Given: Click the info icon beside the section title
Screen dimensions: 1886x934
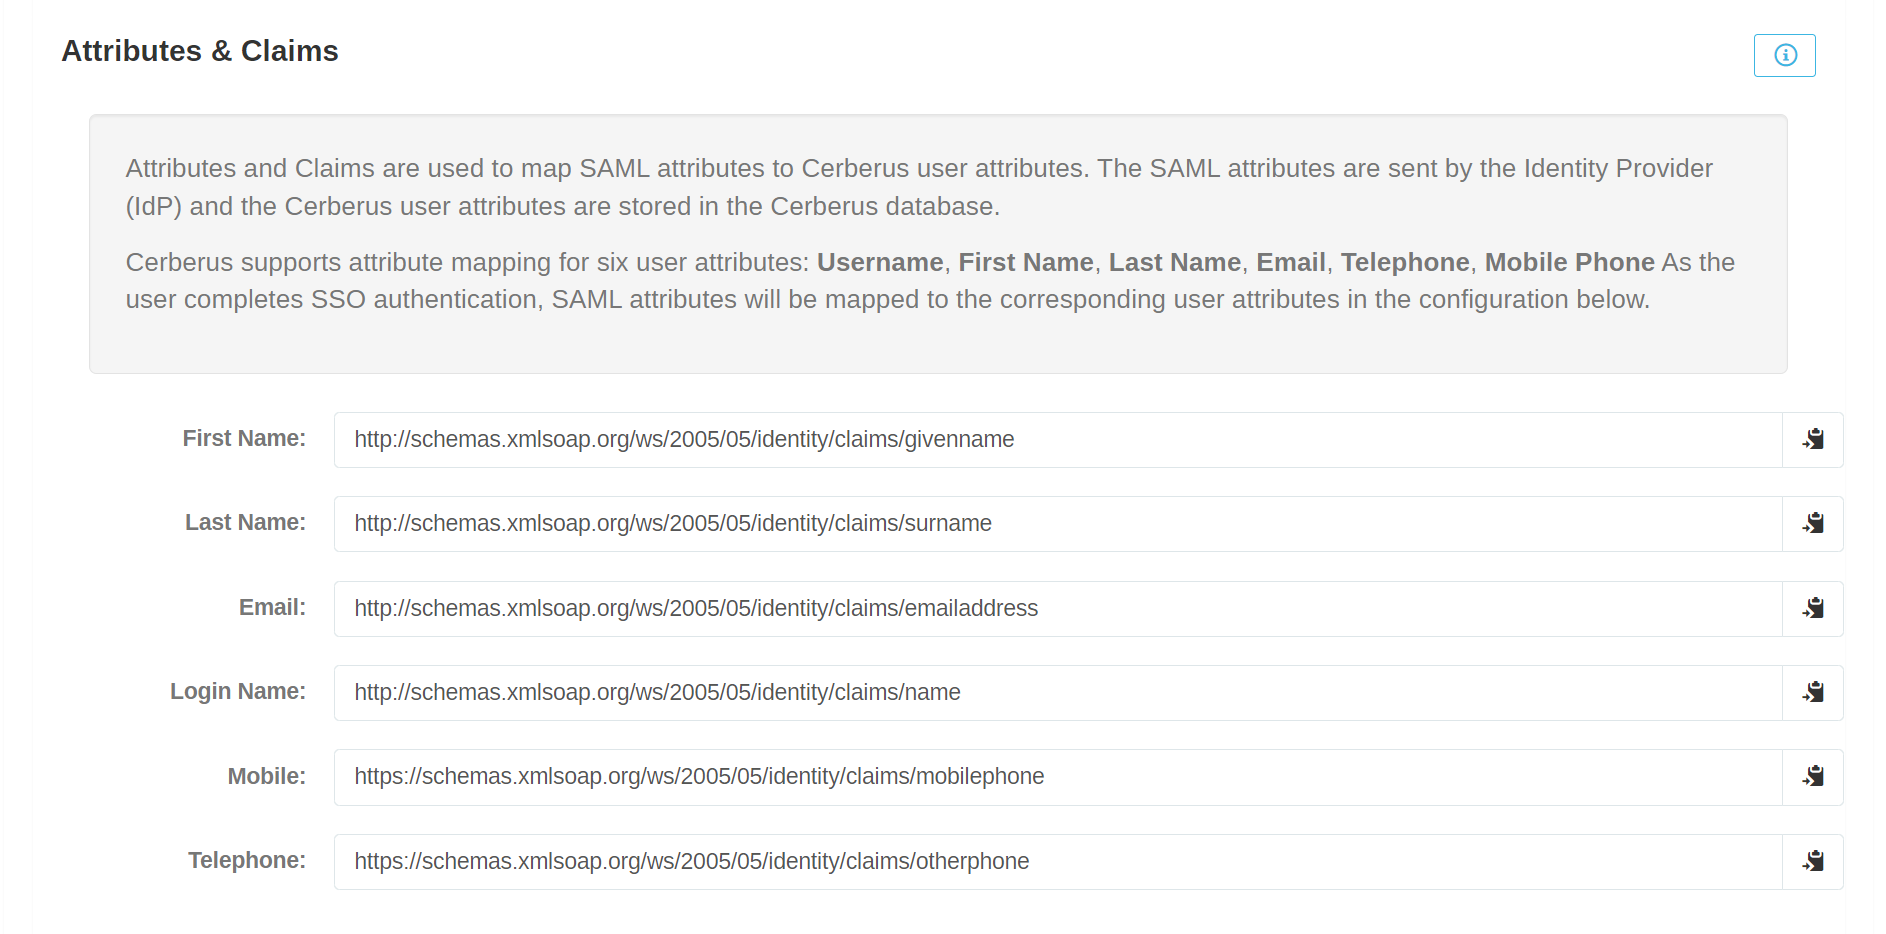Looking at the screenshot, I should tap(1784, 56).
